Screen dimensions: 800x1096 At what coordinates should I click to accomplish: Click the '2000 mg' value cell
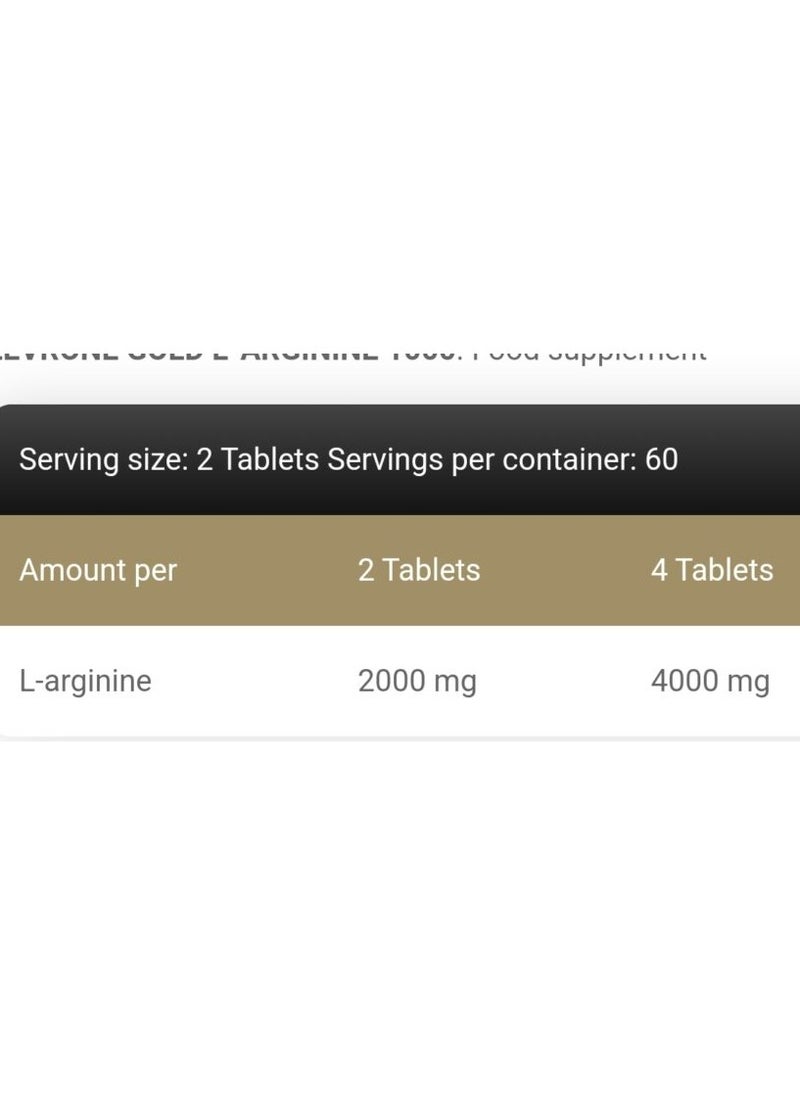click(417, 681)
